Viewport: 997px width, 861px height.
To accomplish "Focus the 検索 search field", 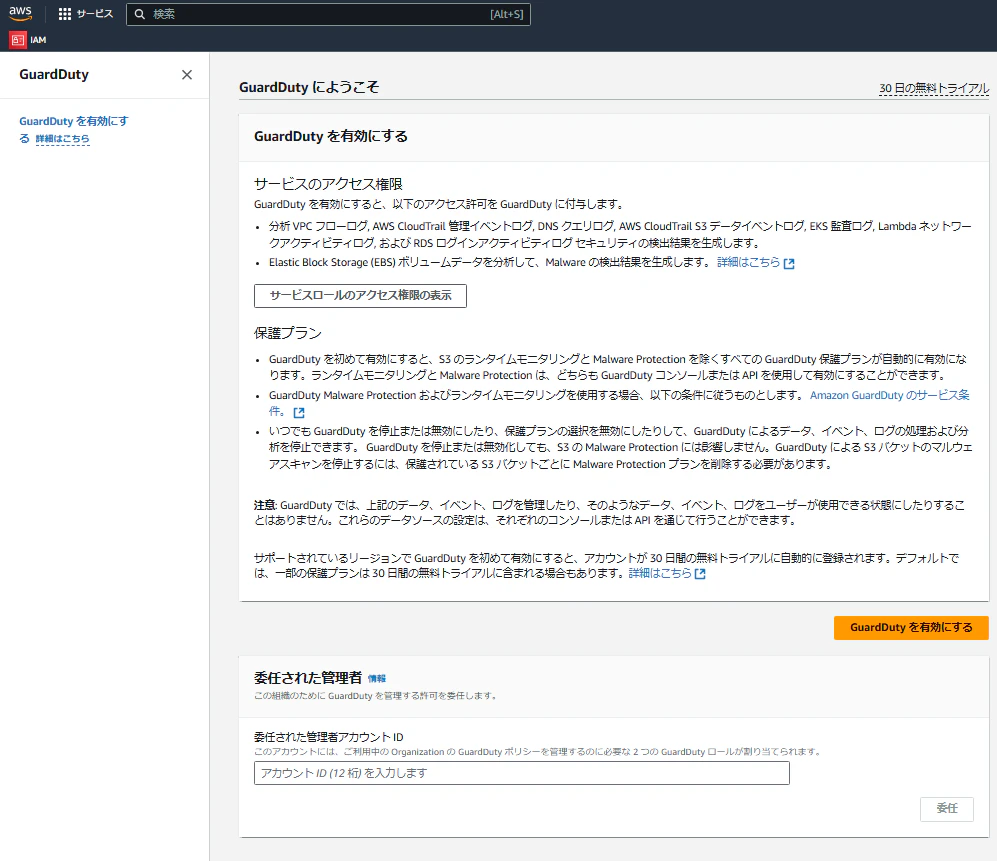I will (x=328, y=14).
